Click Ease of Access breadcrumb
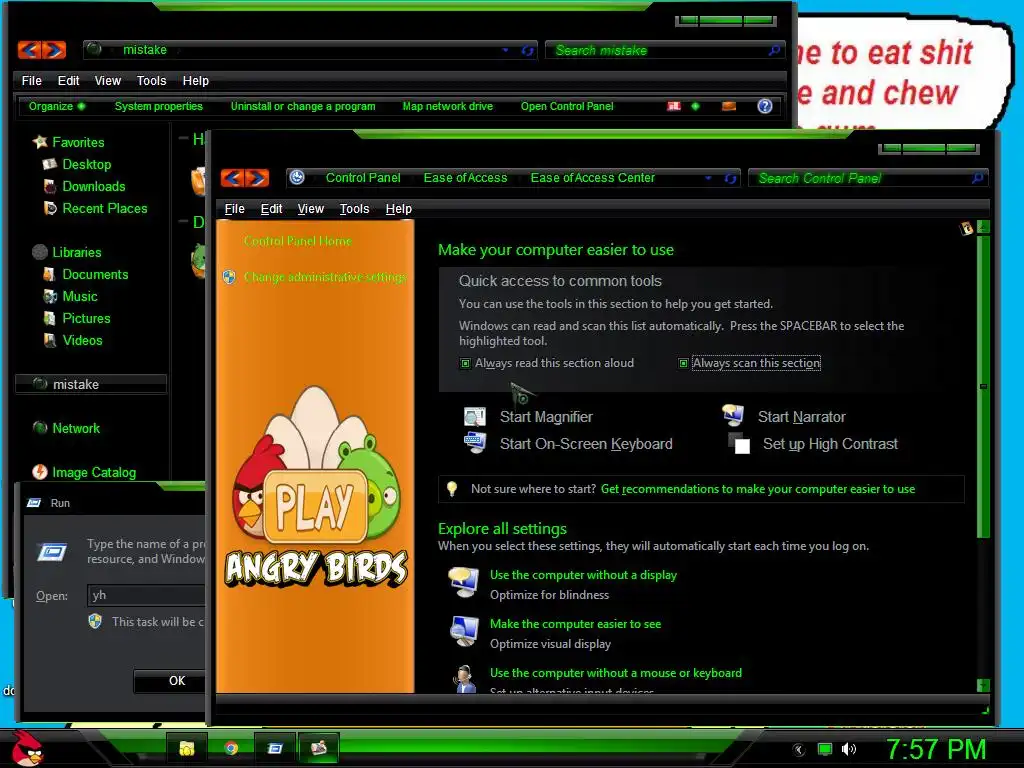Screen dimensions: 1024x768 [x=465, y=178]
